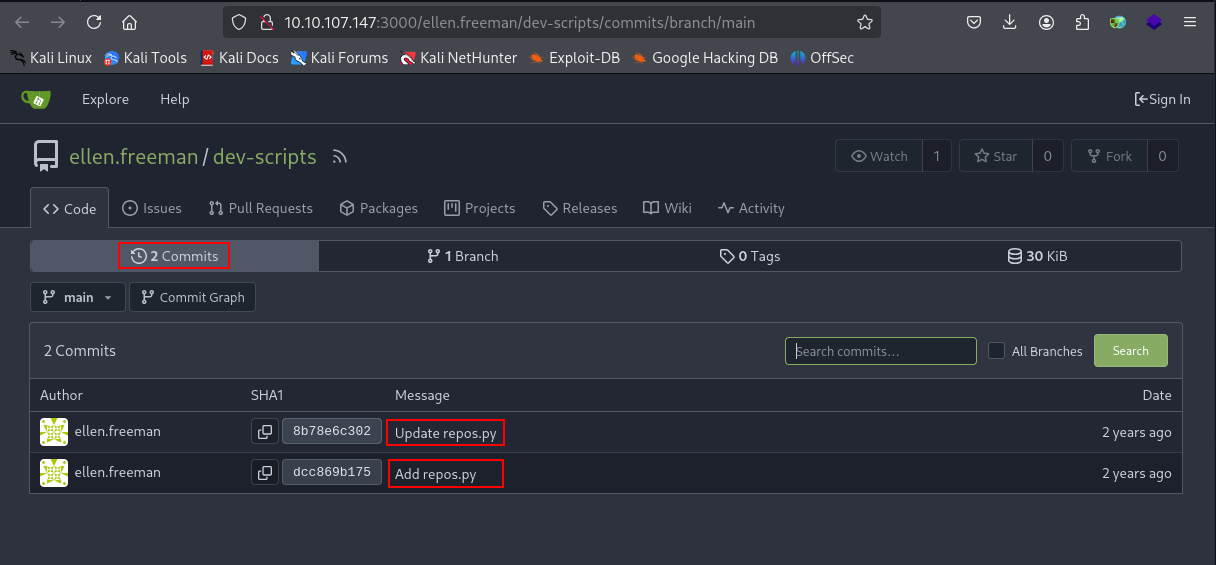Copy SHA of the Add repos.py commit
Viewport: 1216px width, 565px height.
[x=264, y=472]
